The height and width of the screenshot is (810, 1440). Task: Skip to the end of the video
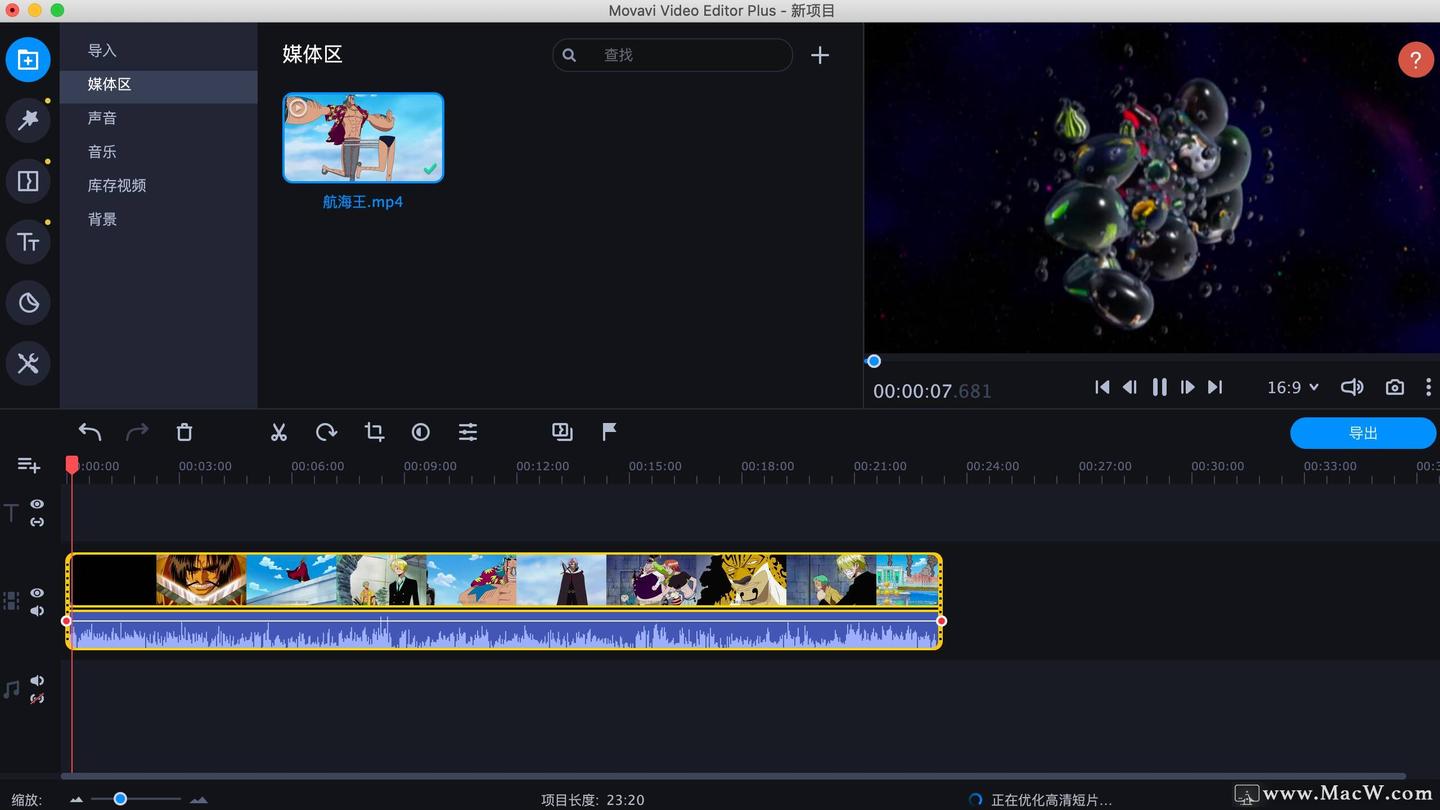pos(1215,387)
